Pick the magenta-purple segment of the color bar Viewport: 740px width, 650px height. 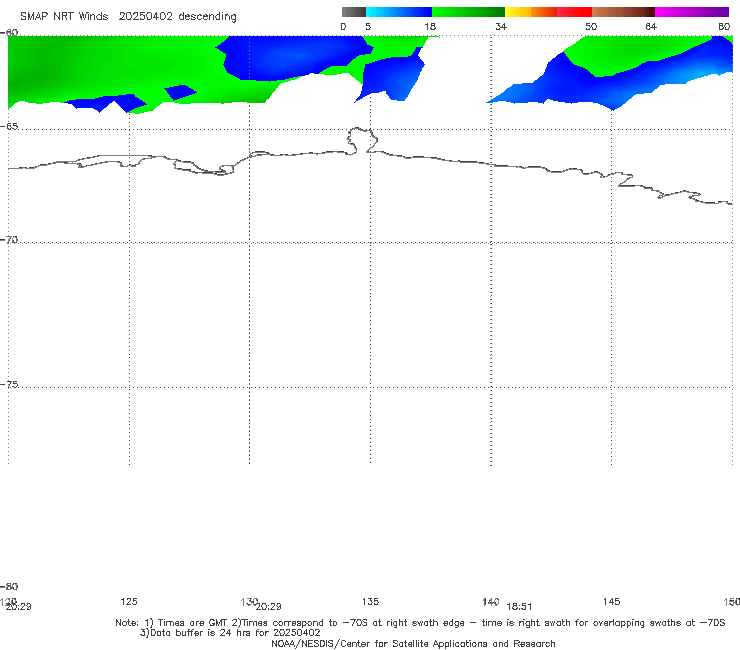(x=692, y=12)
